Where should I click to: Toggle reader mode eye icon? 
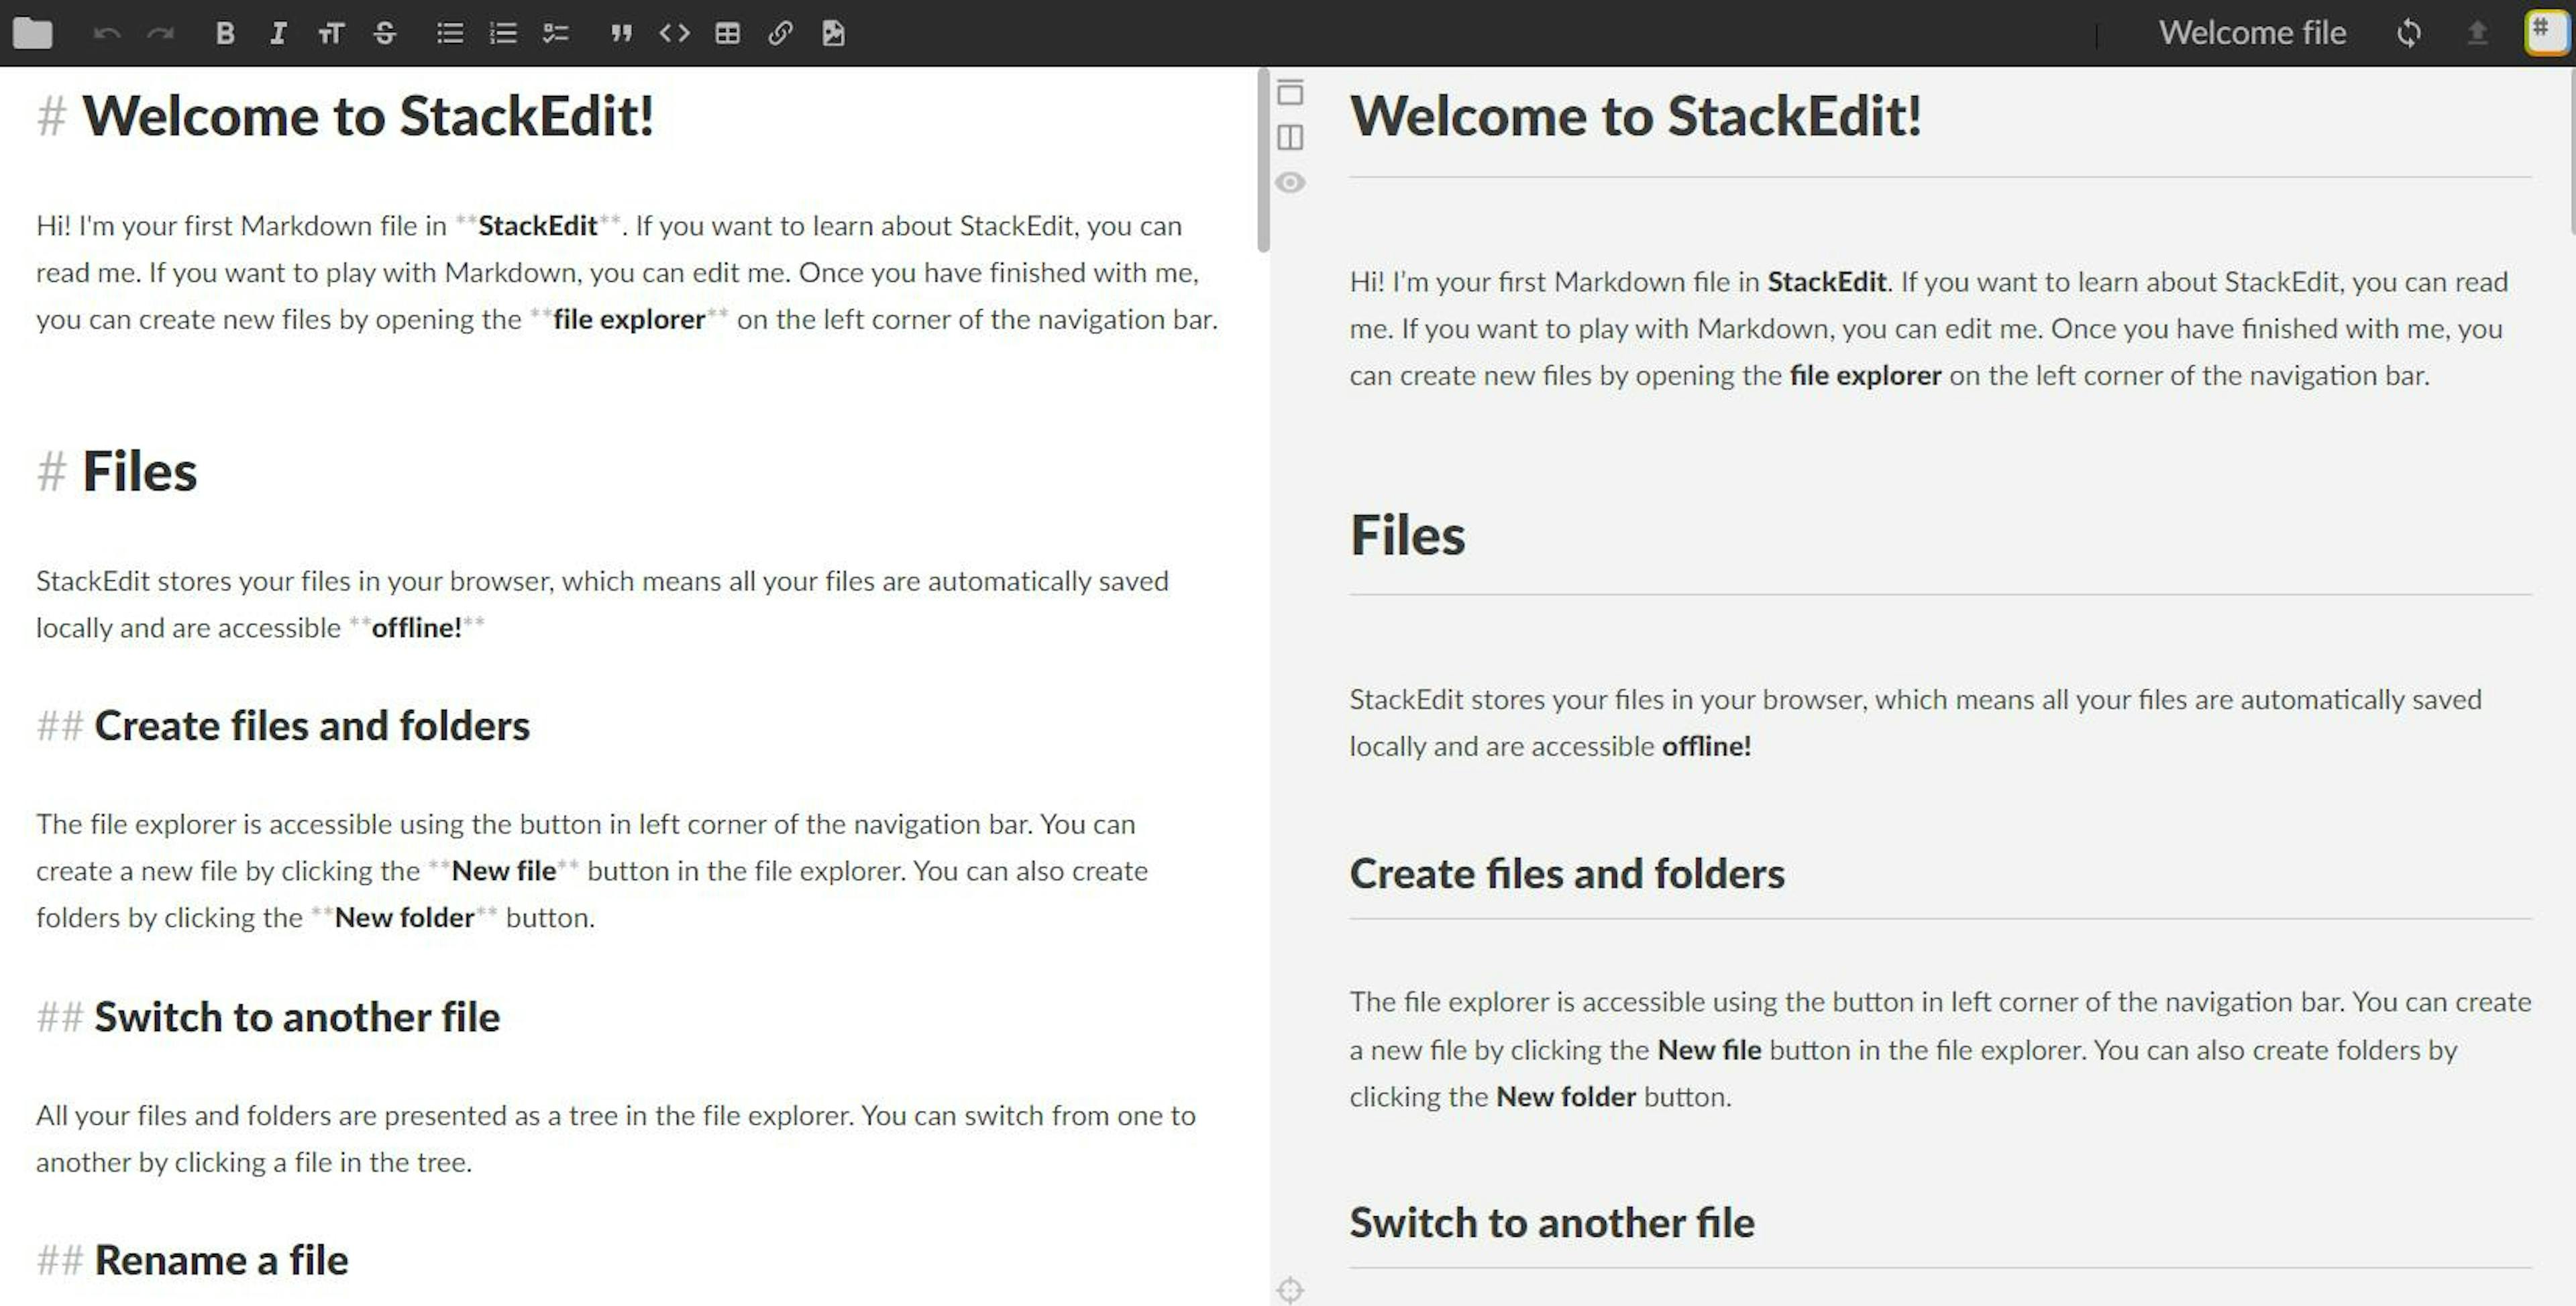point(1290,182)
